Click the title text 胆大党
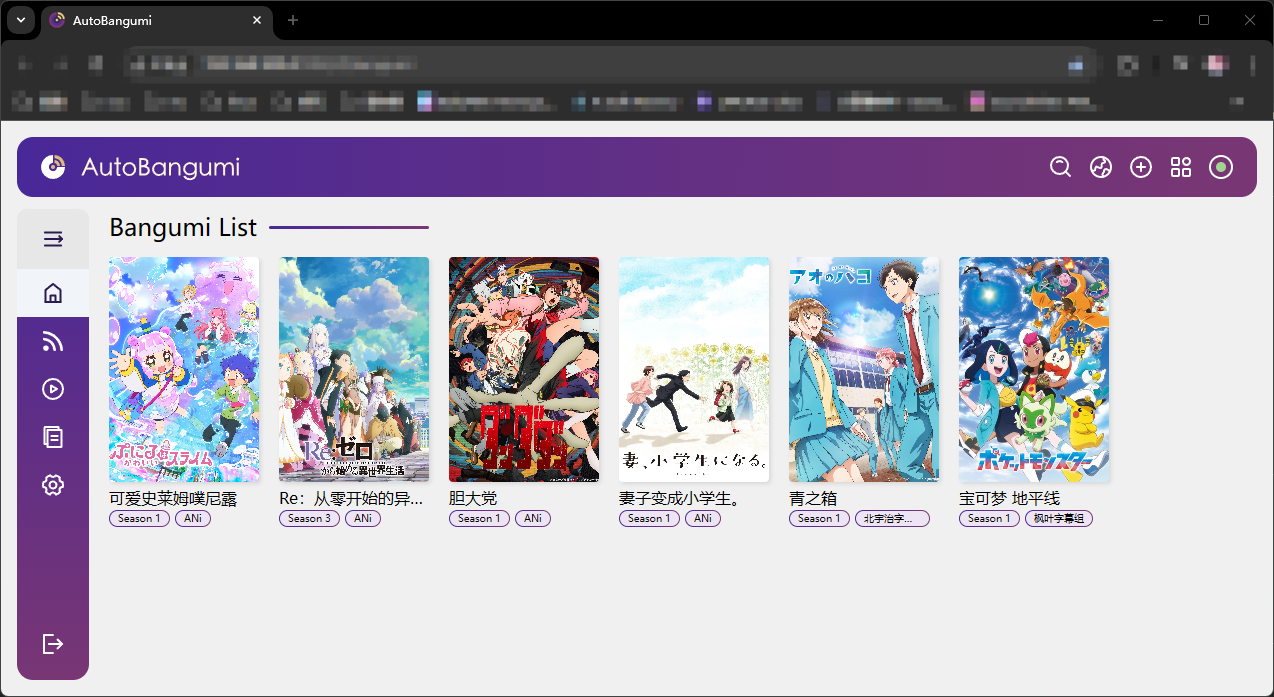This screenshot has height=697, width=1274. pyautogui.click(x=473, y=498)
